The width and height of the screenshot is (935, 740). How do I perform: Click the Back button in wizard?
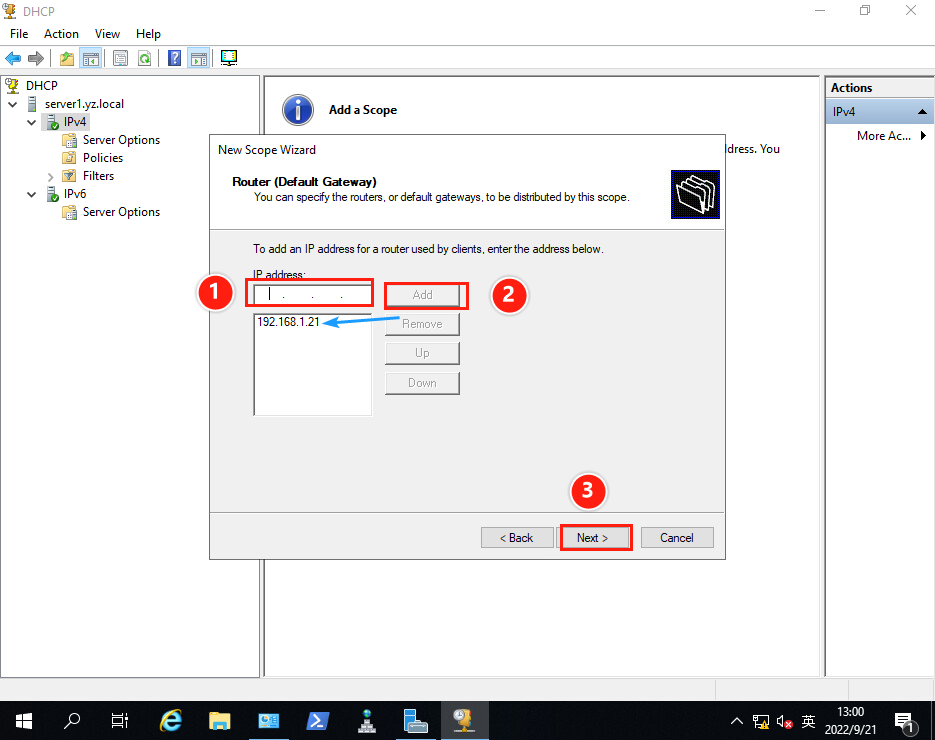click(516, 538)
